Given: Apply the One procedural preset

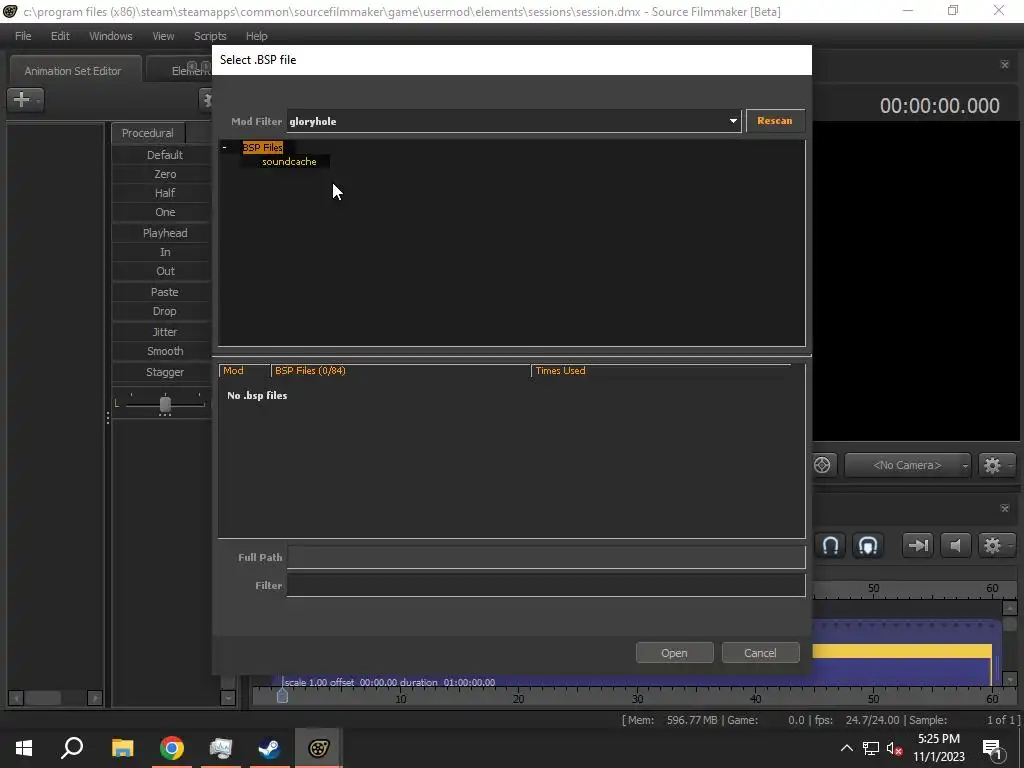Looking at the screenshot, I should click(x=164, y=212).
